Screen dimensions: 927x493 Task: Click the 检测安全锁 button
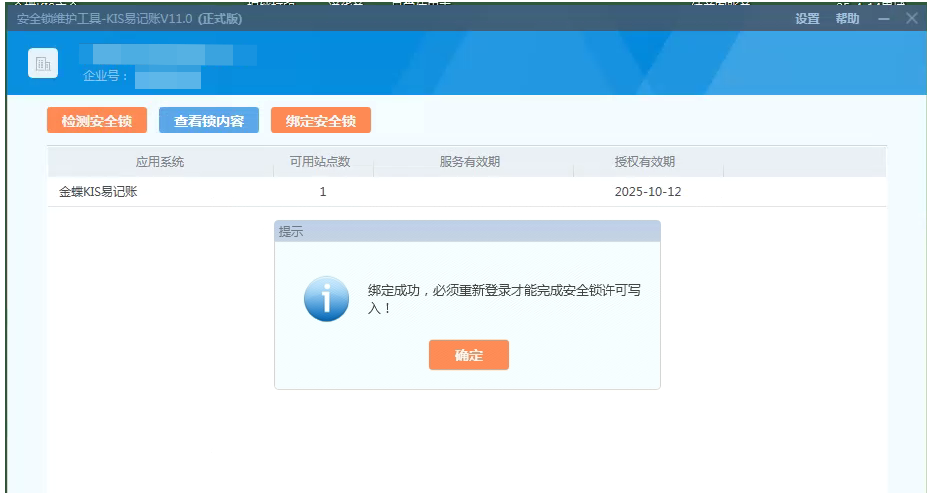[x=97, y=121]
